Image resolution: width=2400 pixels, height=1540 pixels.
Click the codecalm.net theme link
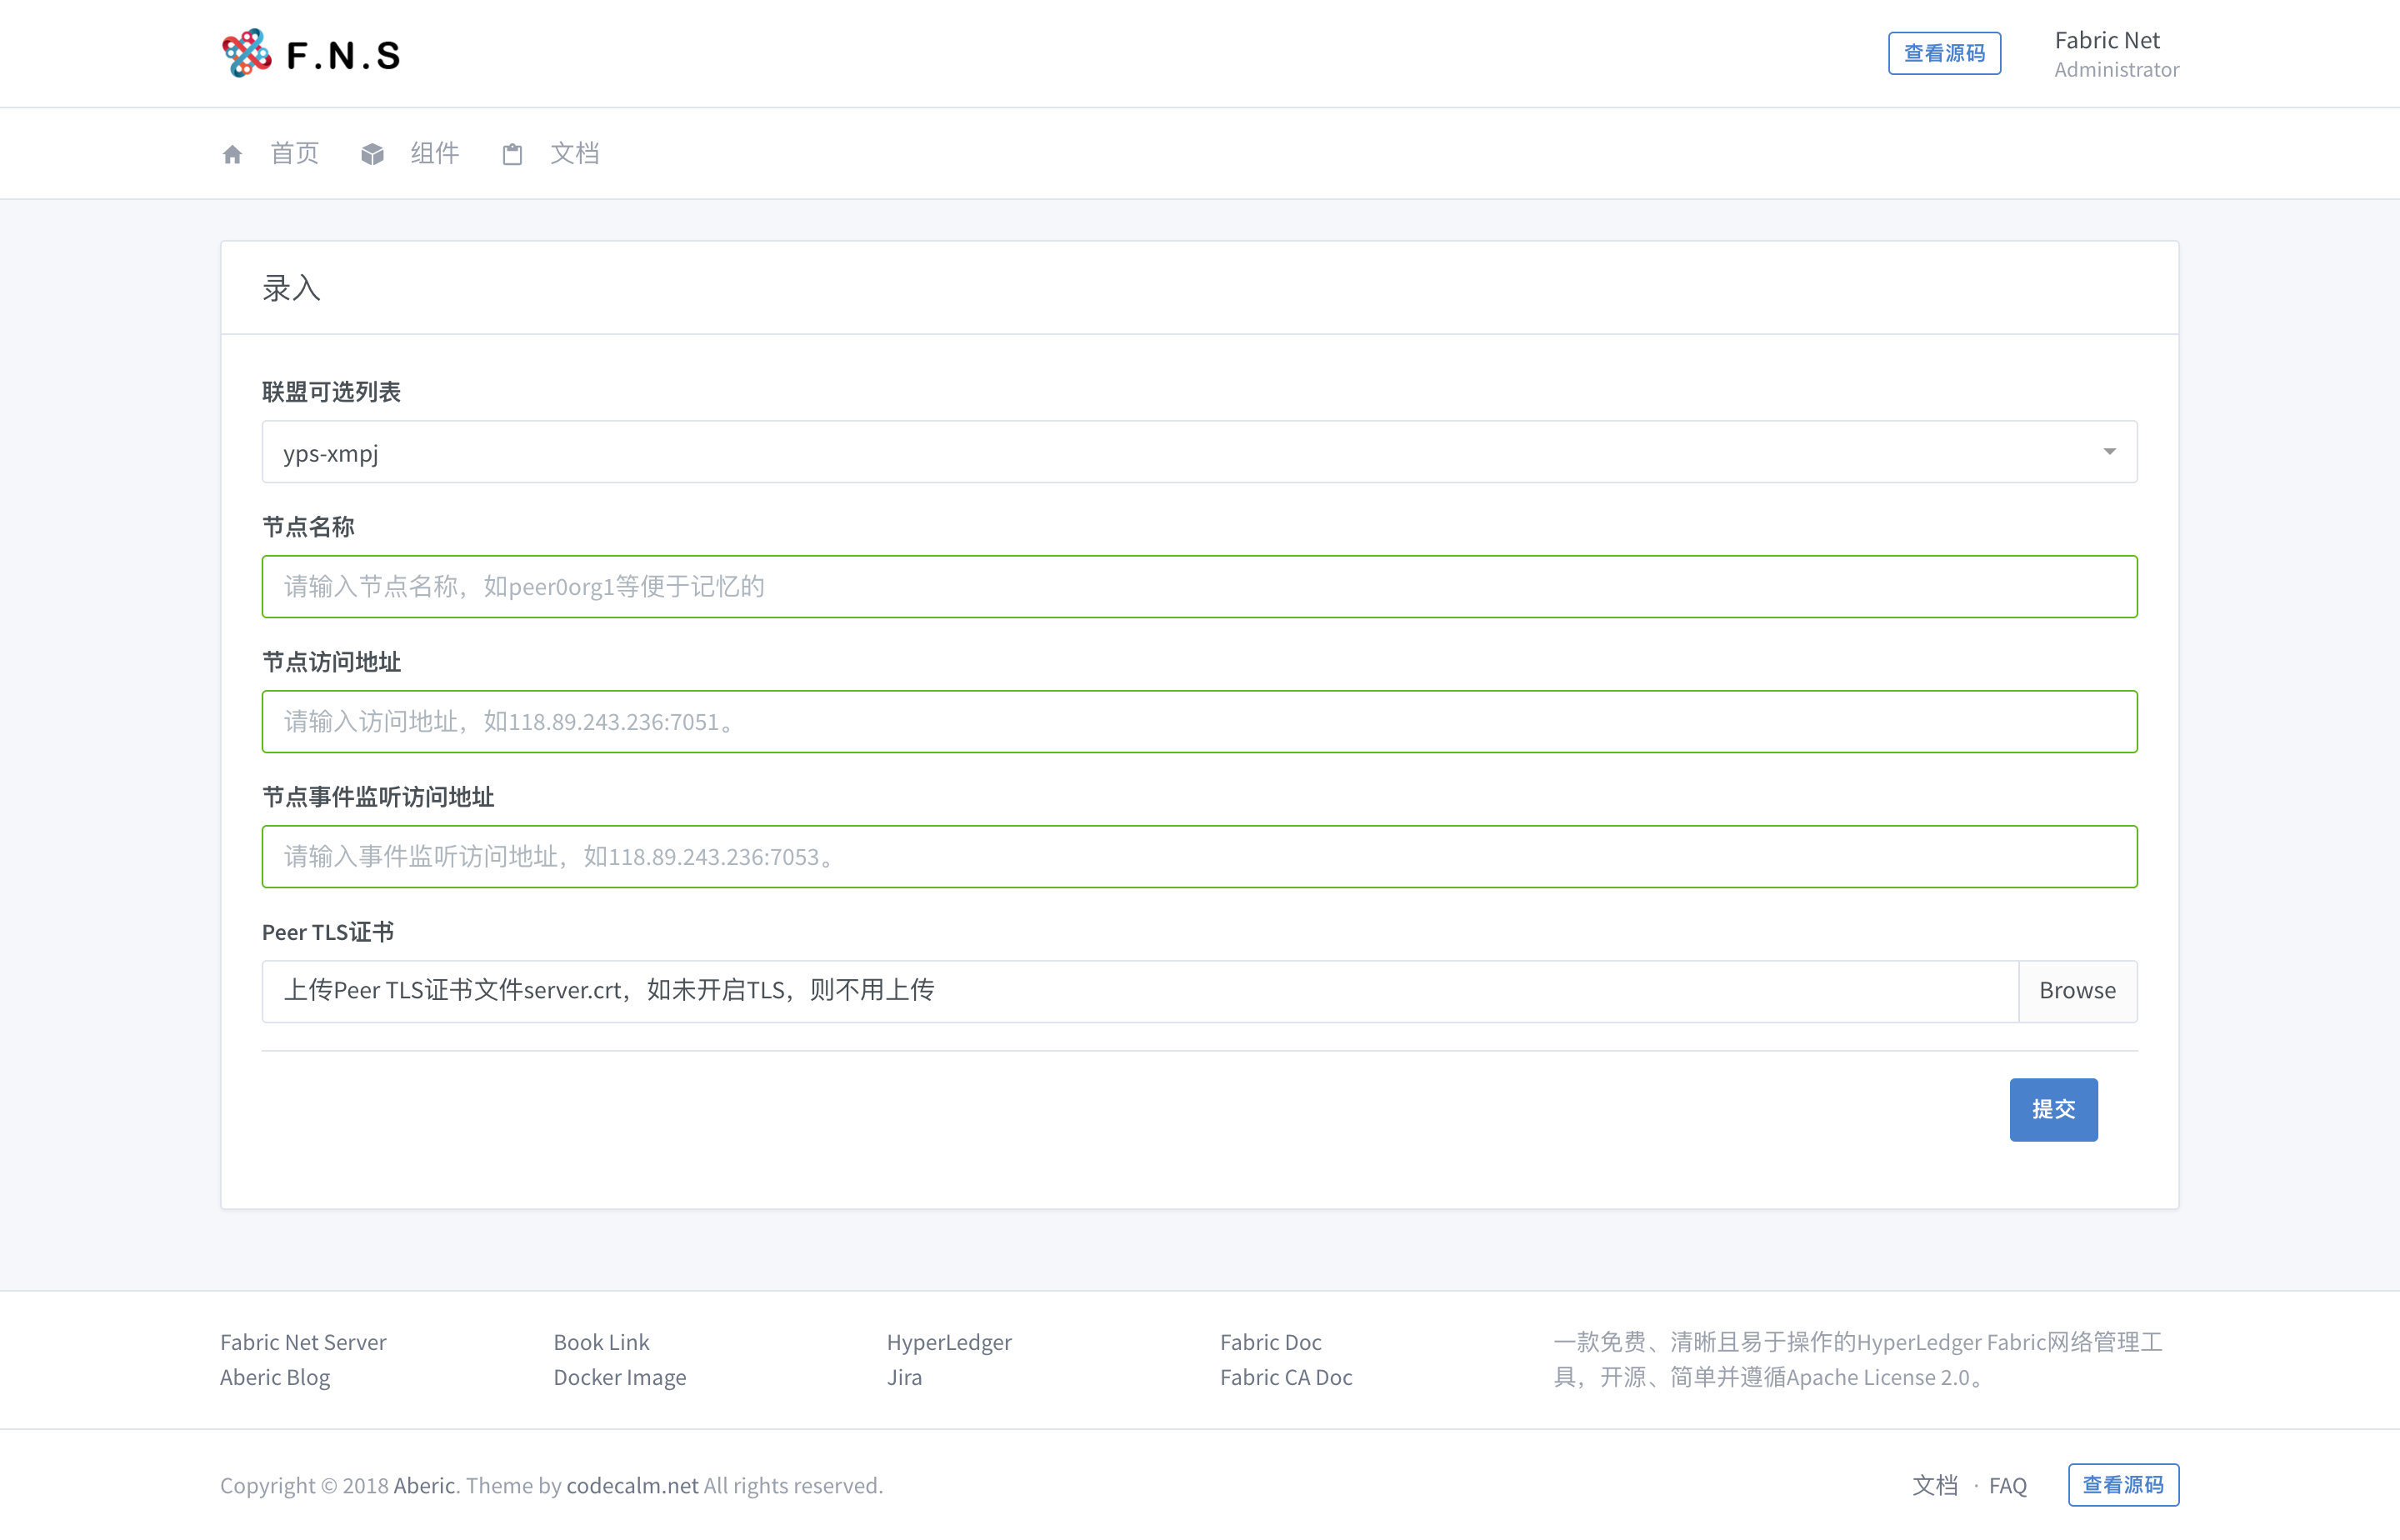[632, 1485]
